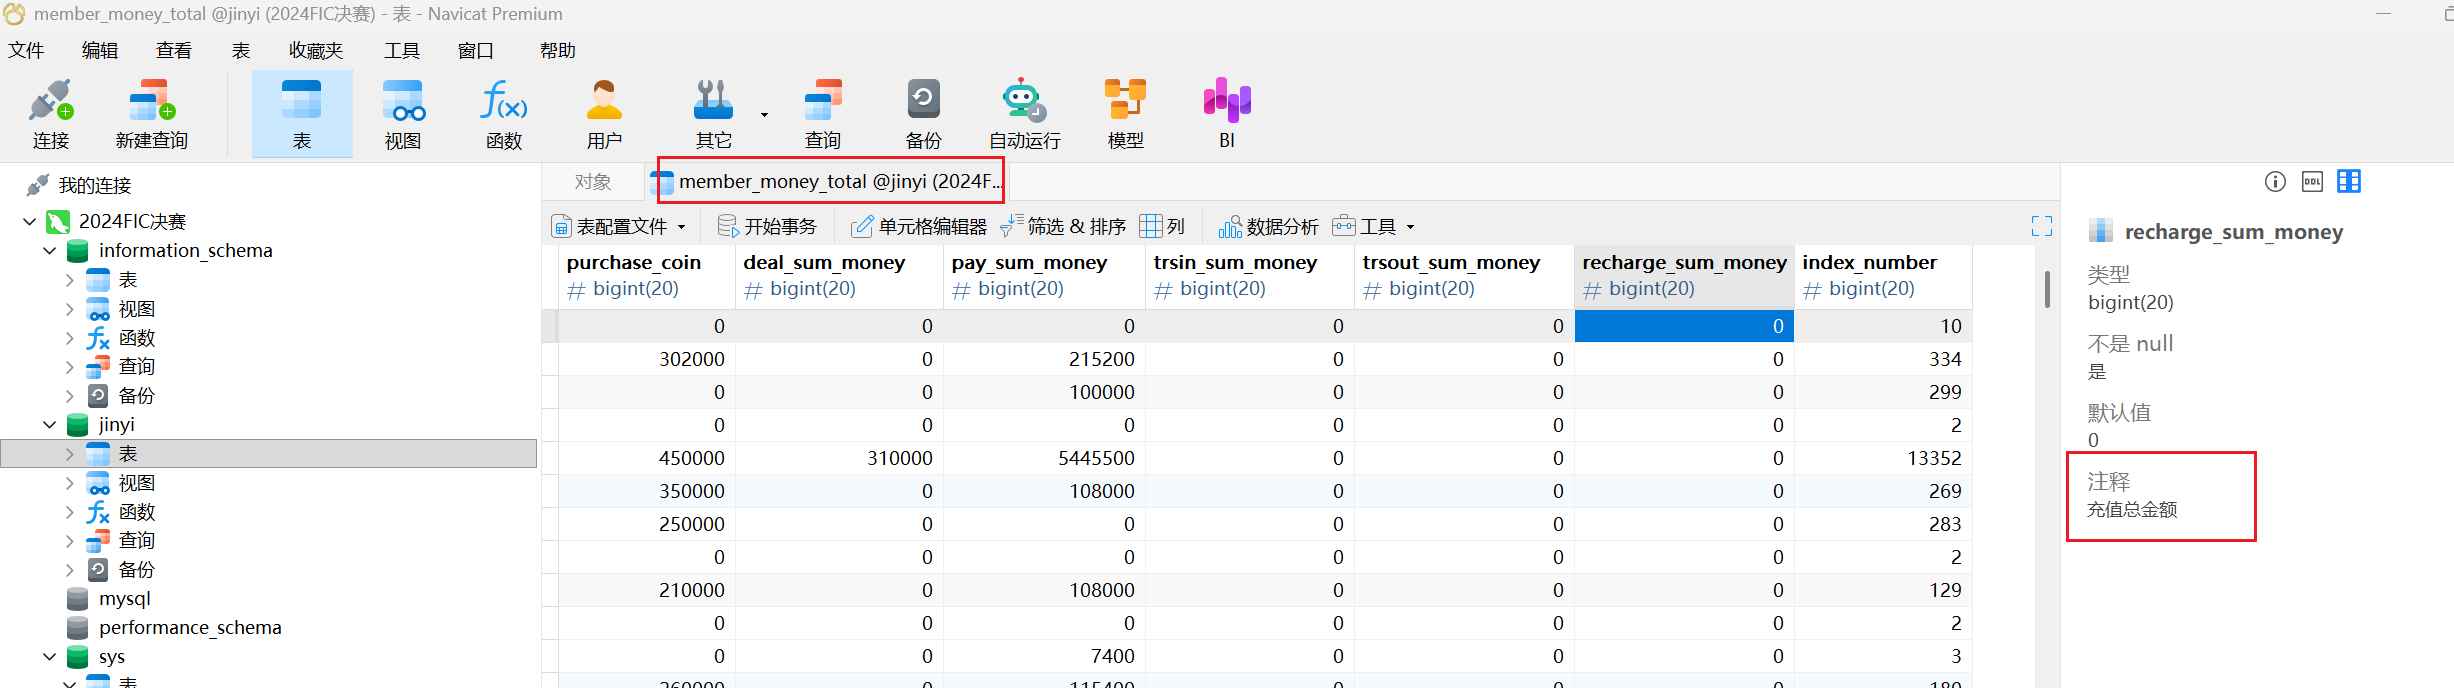Screen dimensions: 2454x688
Task: Select the 视图 views toolbar icon
Action: (x=403, y=112)
